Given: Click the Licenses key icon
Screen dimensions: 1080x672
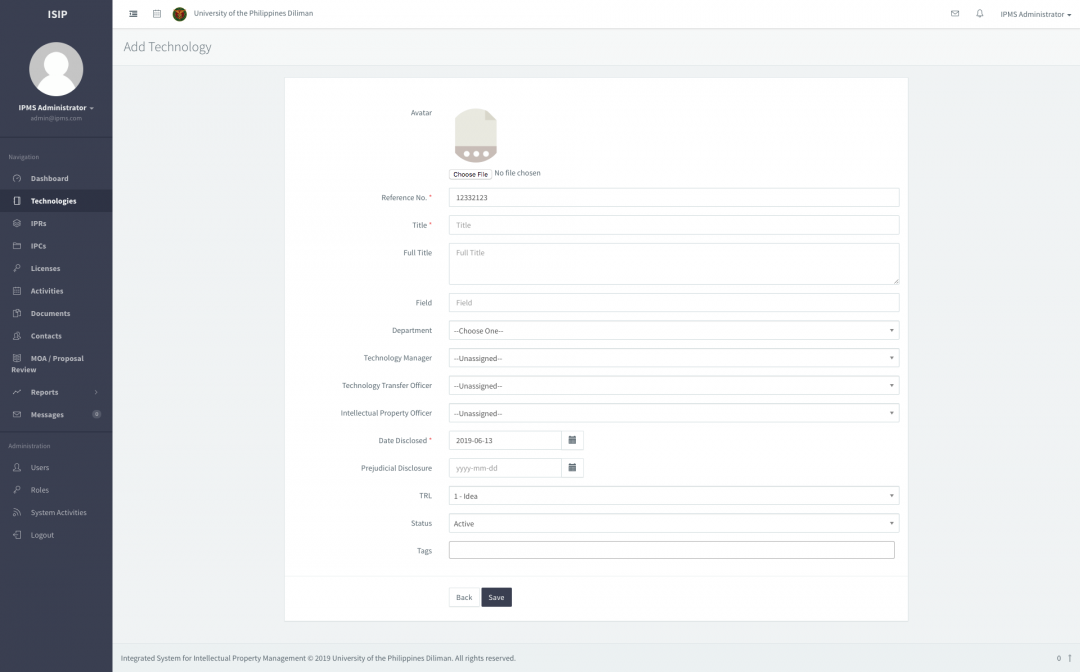Looking at the screenshot, I should tap(17, 269).
